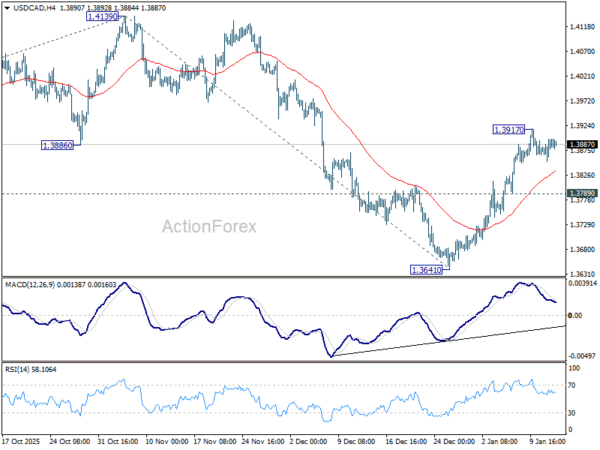600x450 pixels.
Task: Click the 1.39720 price axis value
Action: [x=582, y=101]
